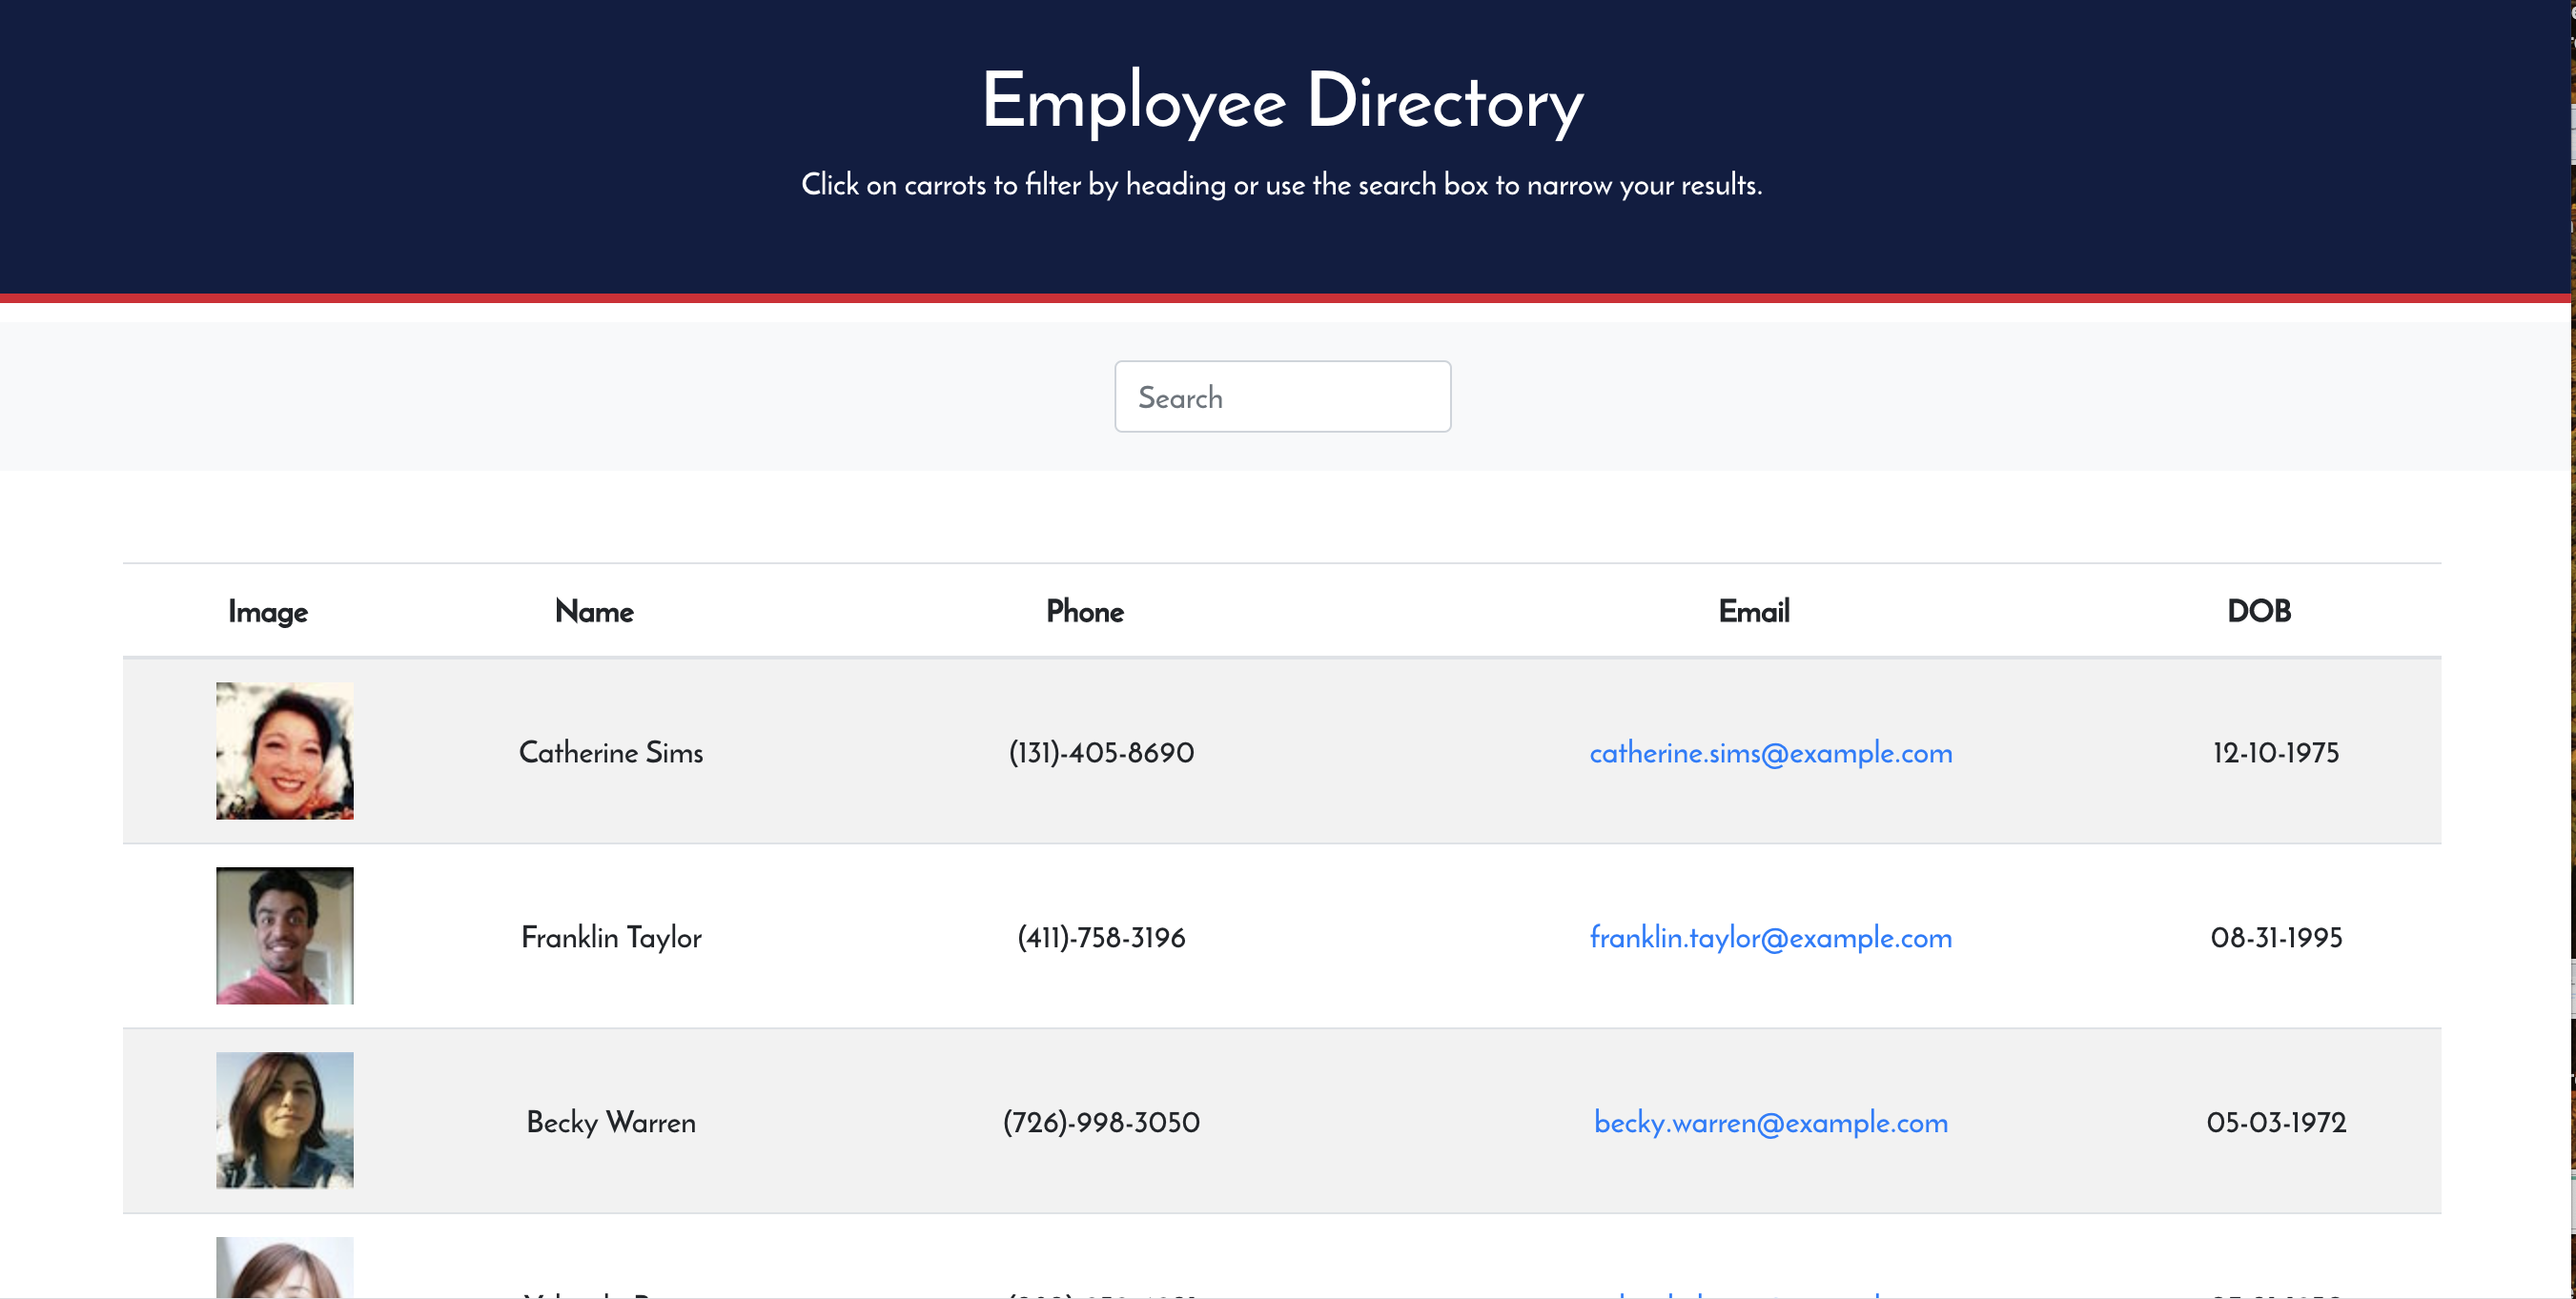Viewport: 2576px width, 1299px height.
Task: Click phone number (411)-758-3196
Action: [x=1101, y=938]
